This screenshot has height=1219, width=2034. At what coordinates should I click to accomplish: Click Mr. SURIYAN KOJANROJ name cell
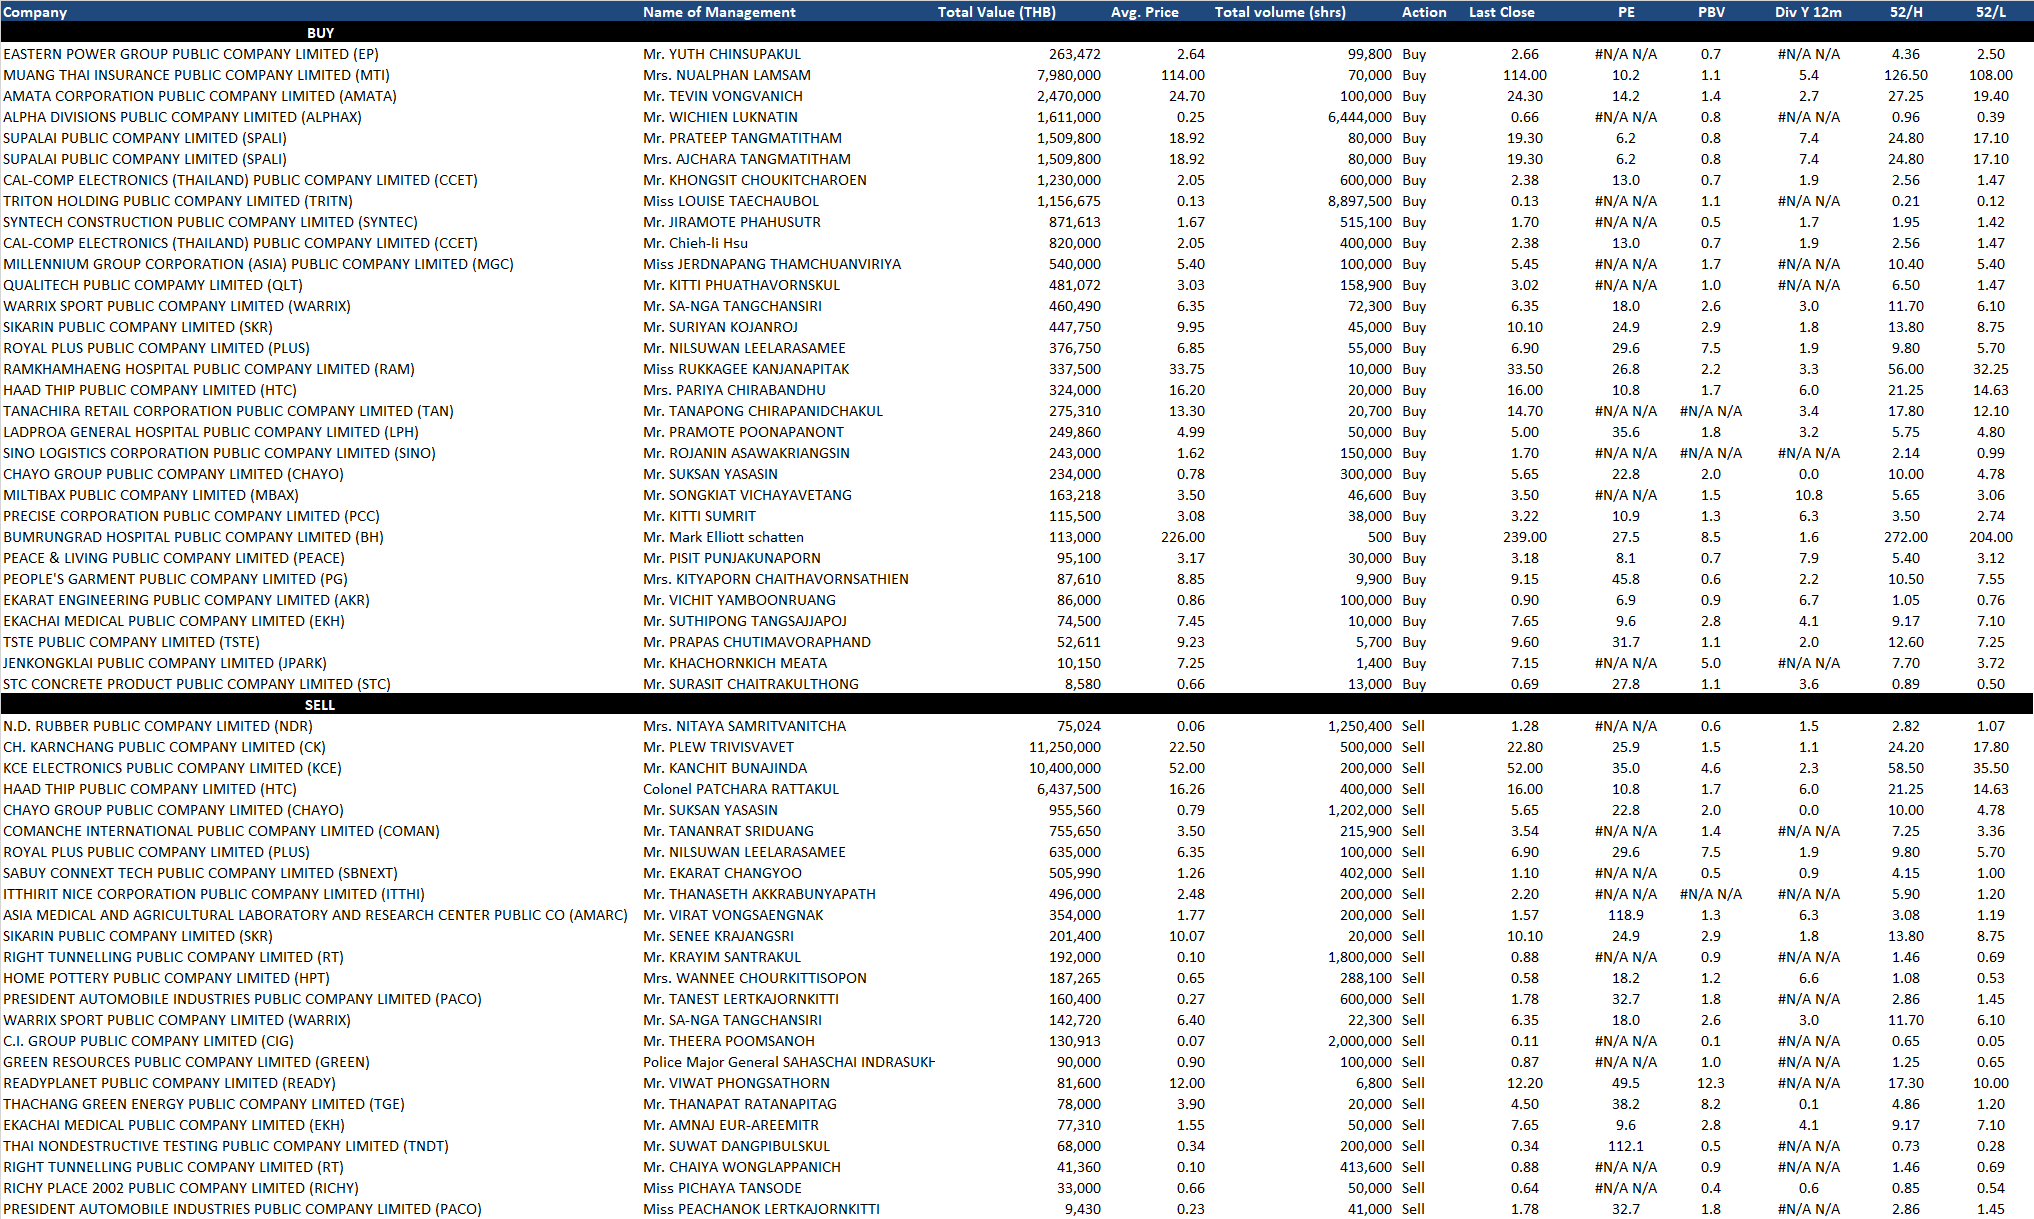pyautogui.click(x=720, y=327)
